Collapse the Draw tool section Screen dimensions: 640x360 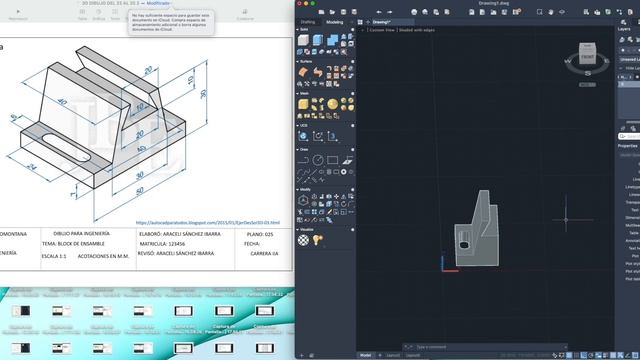pyautogui.click(x=297, y=149)
